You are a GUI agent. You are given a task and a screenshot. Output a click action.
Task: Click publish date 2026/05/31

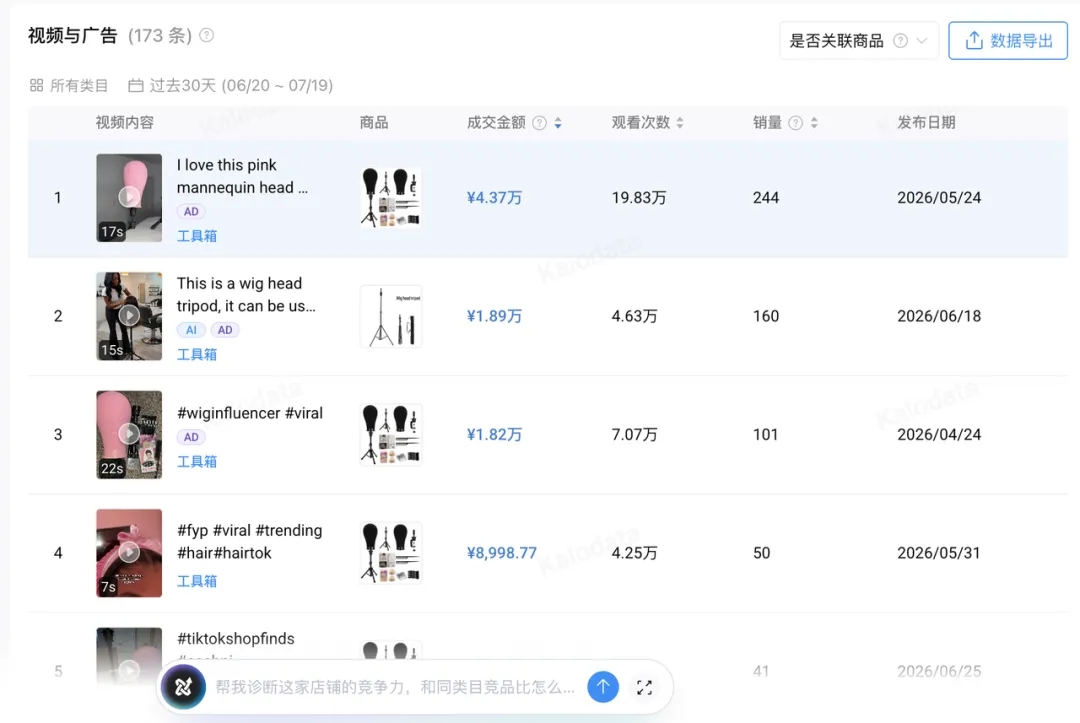tap(938, 553)
